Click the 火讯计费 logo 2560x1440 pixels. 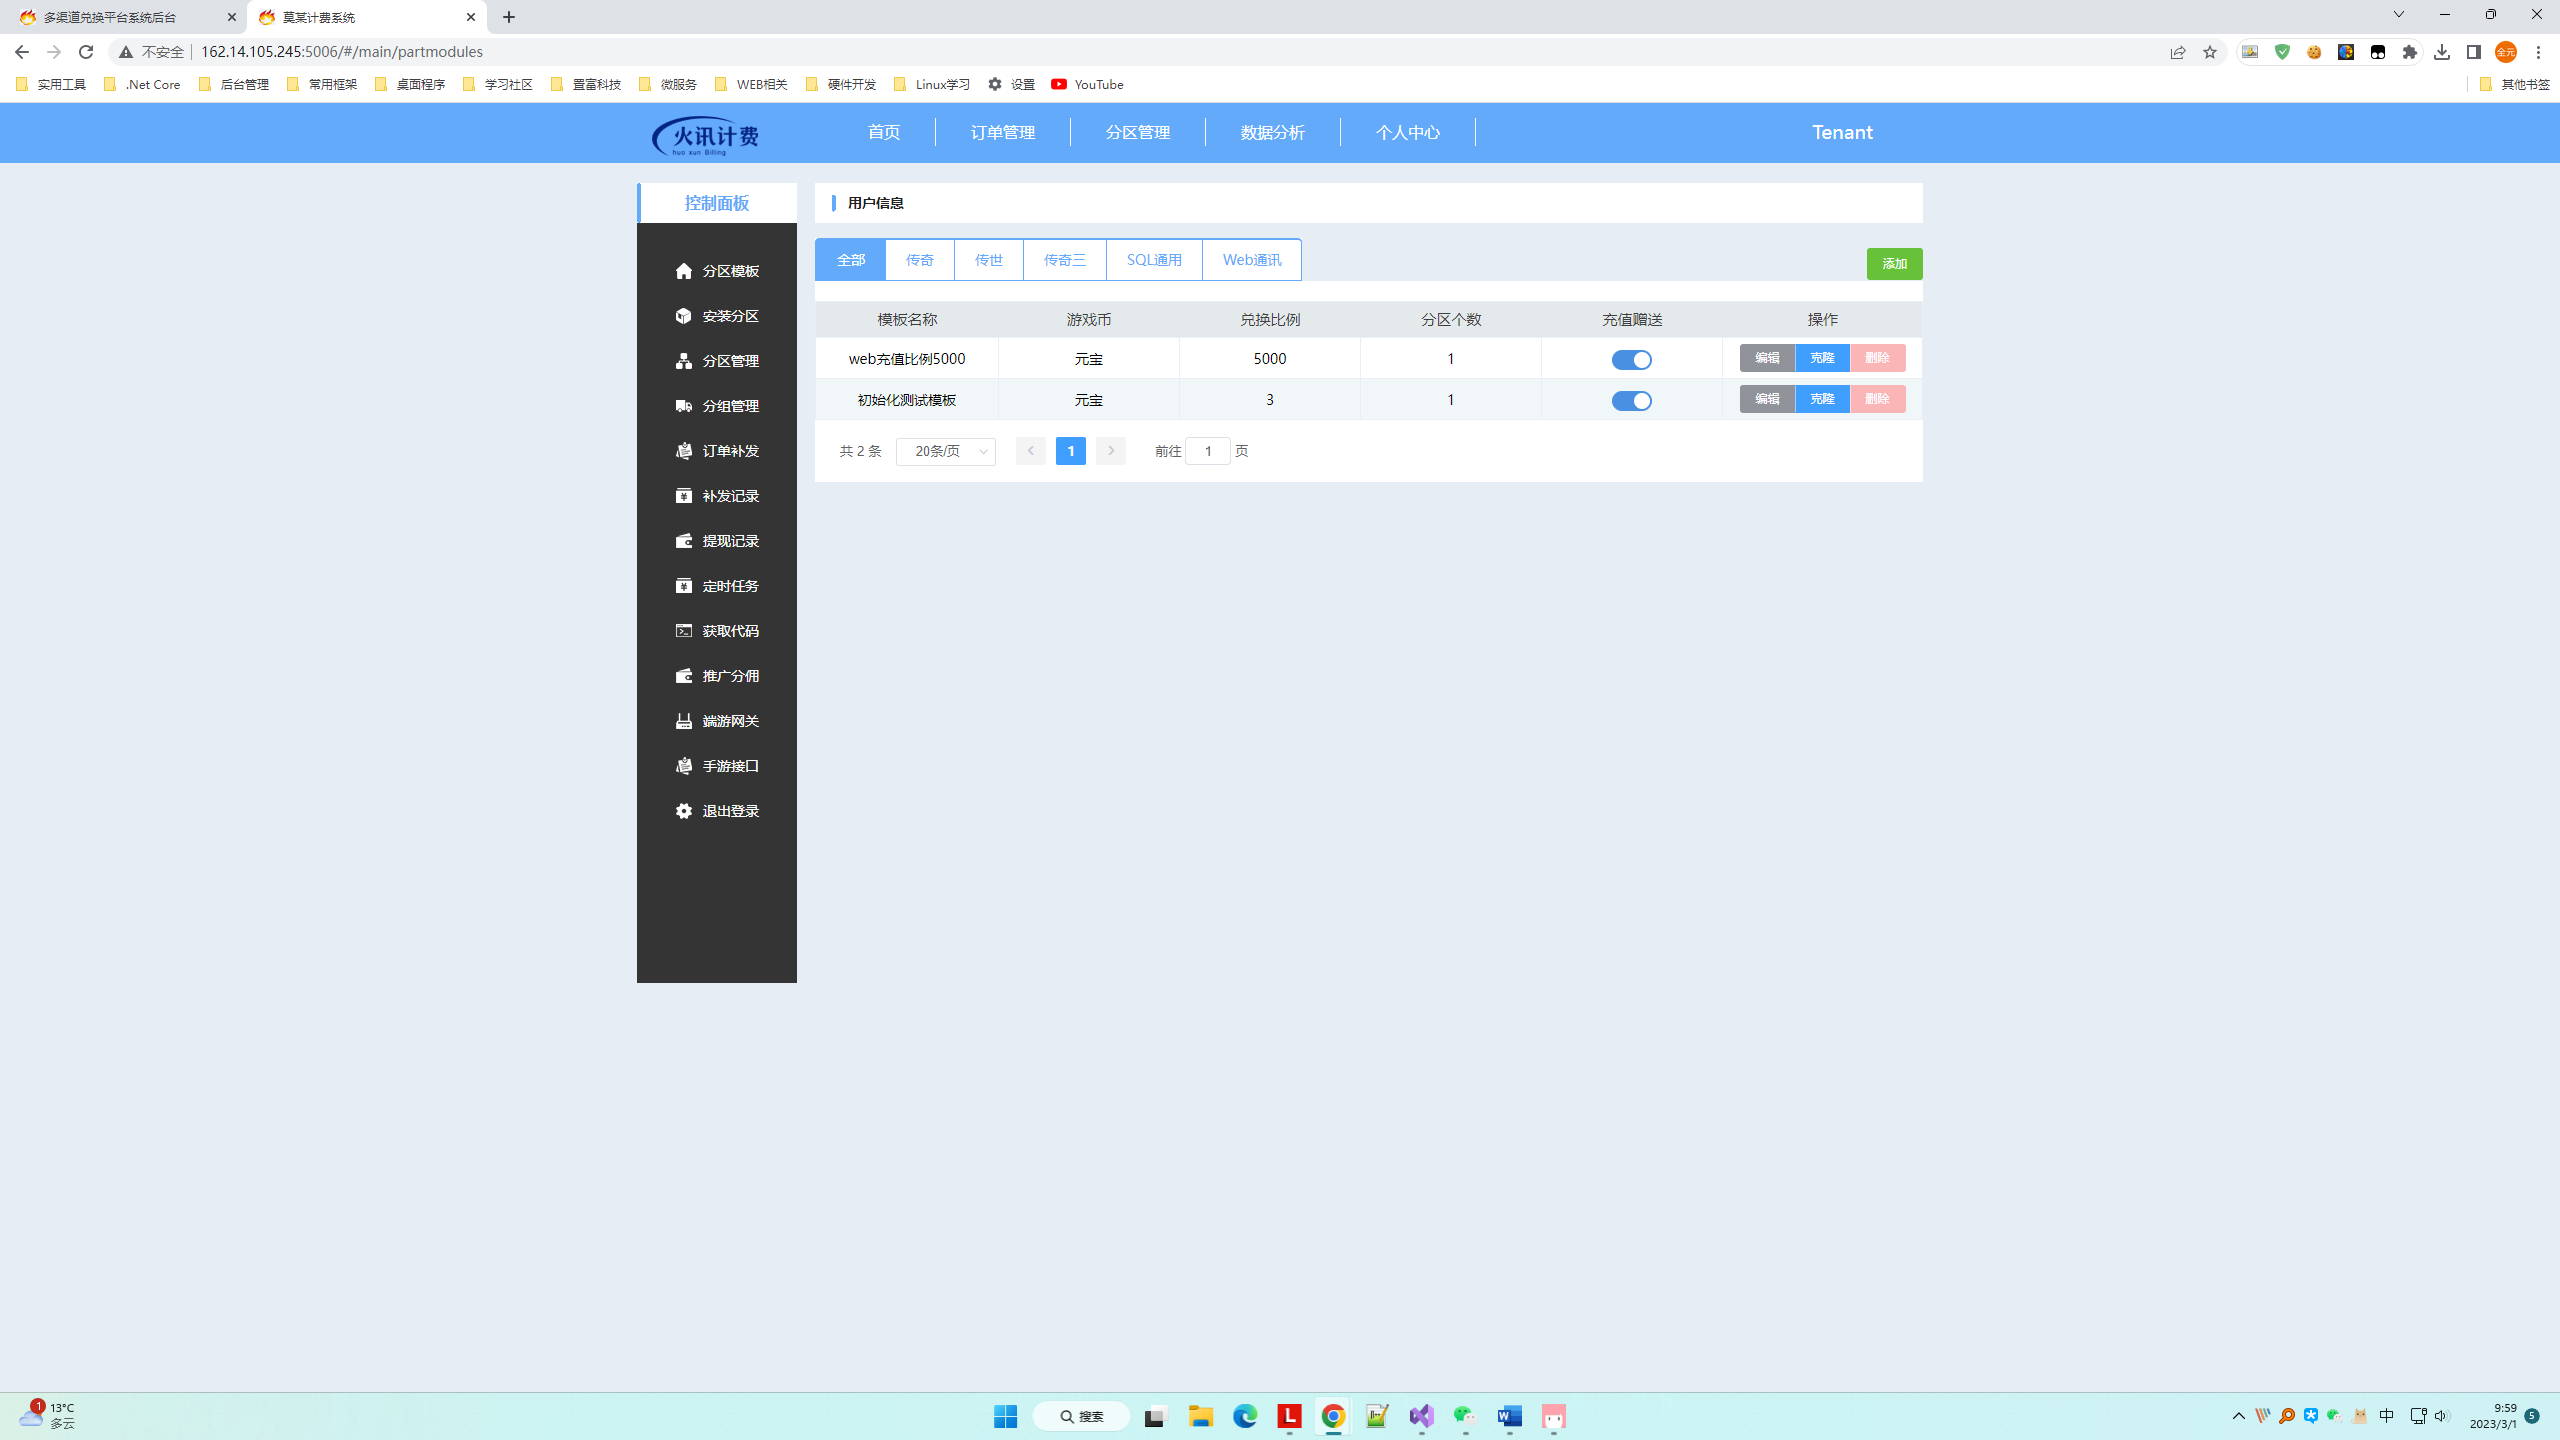706,135
